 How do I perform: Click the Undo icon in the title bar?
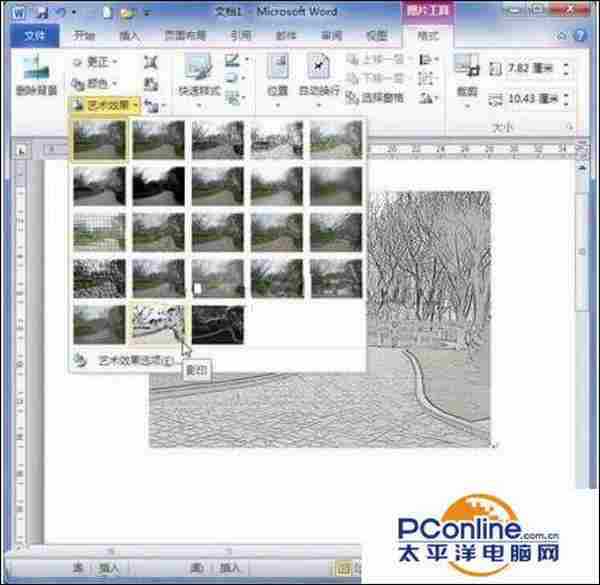[59, 11]
